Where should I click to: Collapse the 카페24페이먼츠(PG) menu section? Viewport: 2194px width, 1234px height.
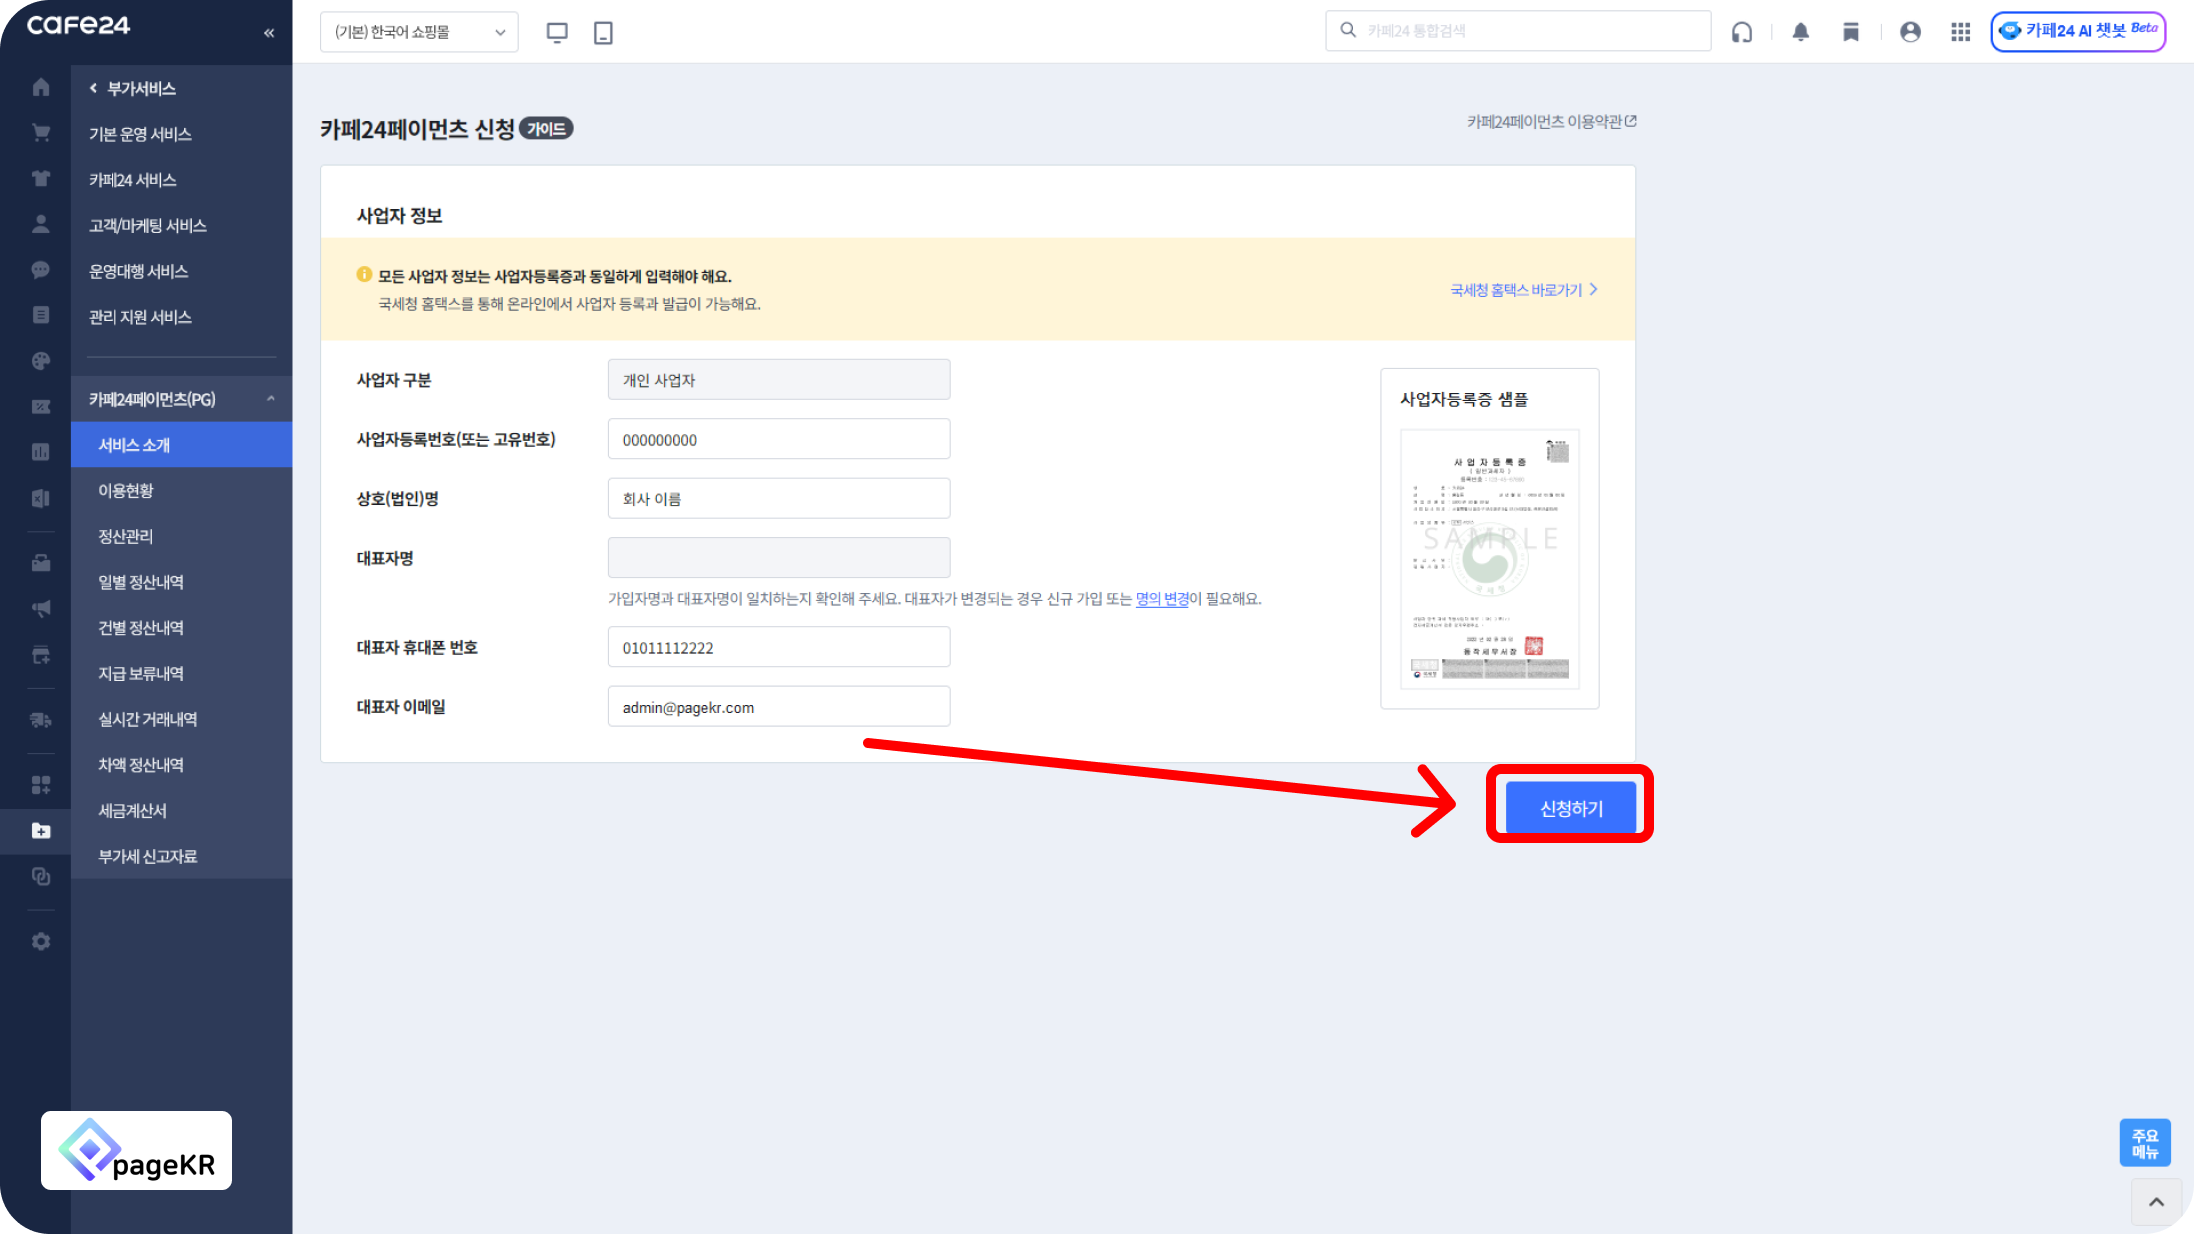pyautogui.click(x=271, y=399)
